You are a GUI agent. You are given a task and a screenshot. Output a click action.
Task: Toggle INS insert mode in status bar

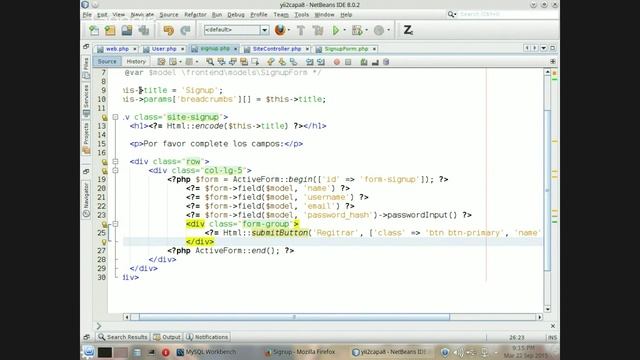(552, 338)
